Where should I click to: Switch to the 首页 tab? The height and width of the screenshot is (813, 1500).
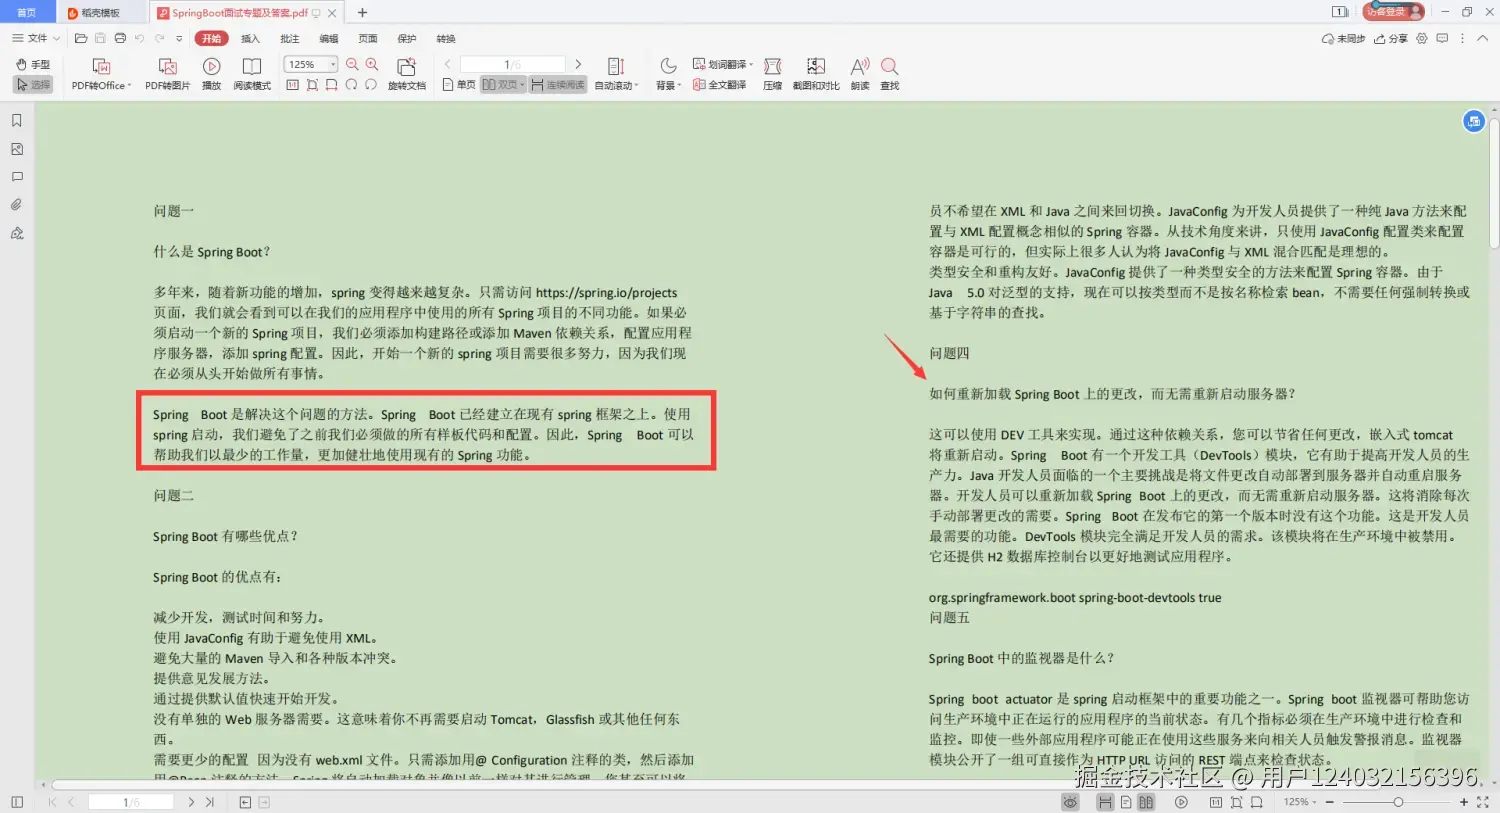point(27,12)
